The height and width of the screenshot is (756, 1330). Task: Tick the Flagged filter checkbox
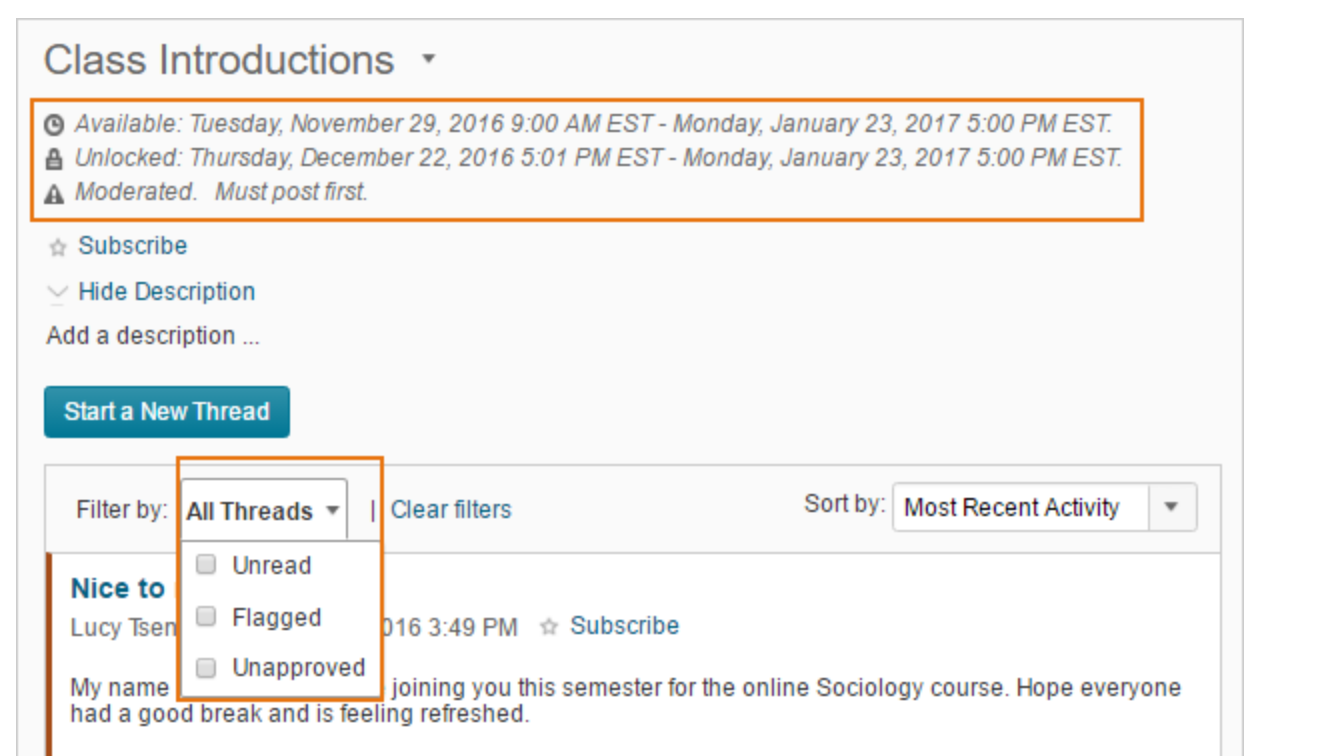pyautogui.click(x=206, y=617)
